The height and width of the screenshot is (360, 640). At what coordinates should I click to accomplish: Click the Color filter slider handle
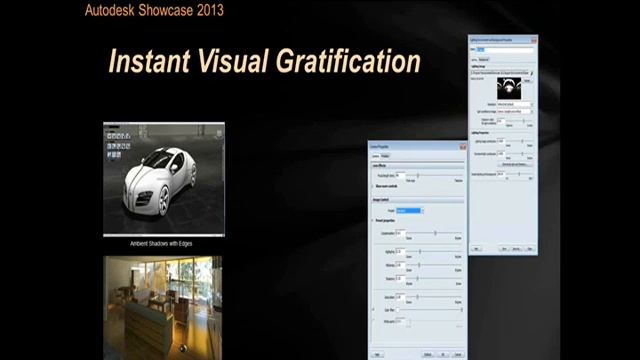[x=462, y=310]
